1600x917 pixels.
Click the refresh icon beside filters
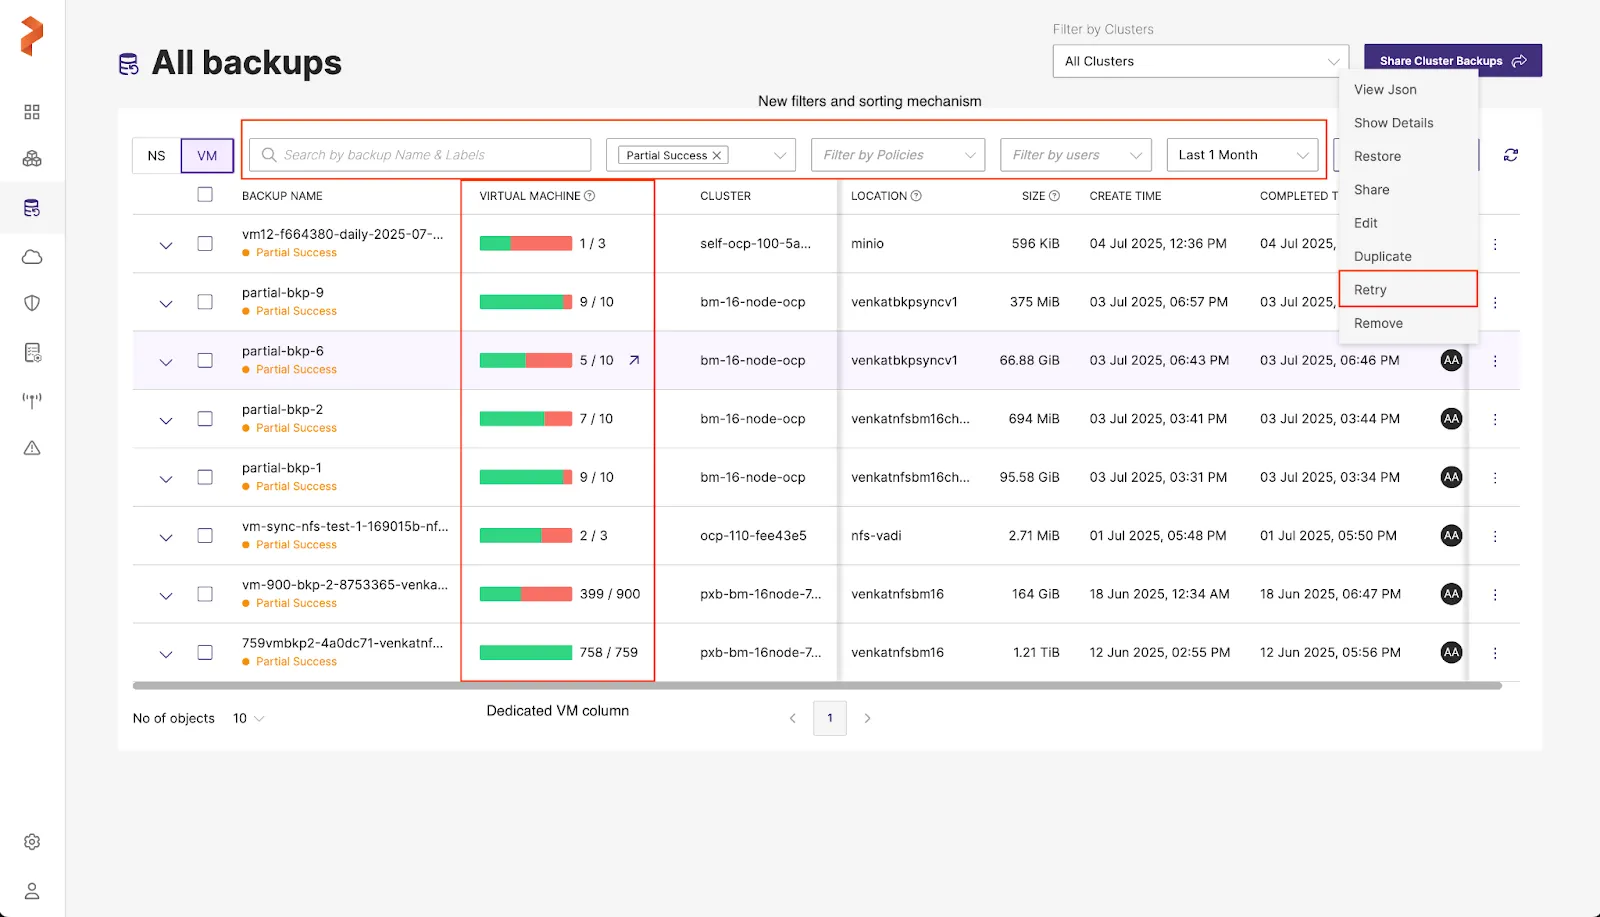[1510, 155]
